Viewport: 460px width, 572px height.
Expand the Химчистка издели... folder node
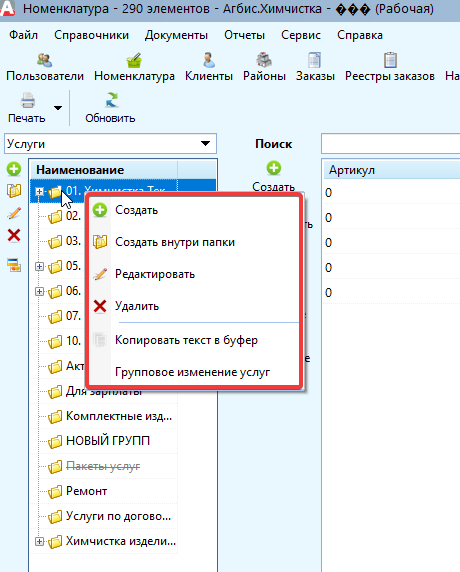(x=39, y=542)
